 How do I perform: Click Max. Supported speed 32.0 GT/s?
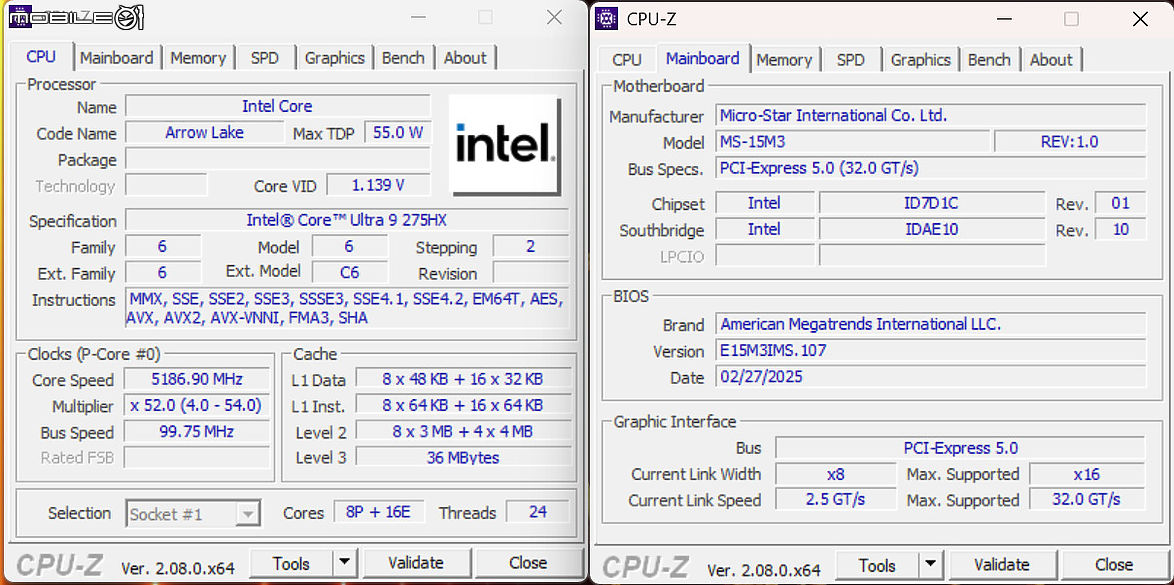[1087, 500]
